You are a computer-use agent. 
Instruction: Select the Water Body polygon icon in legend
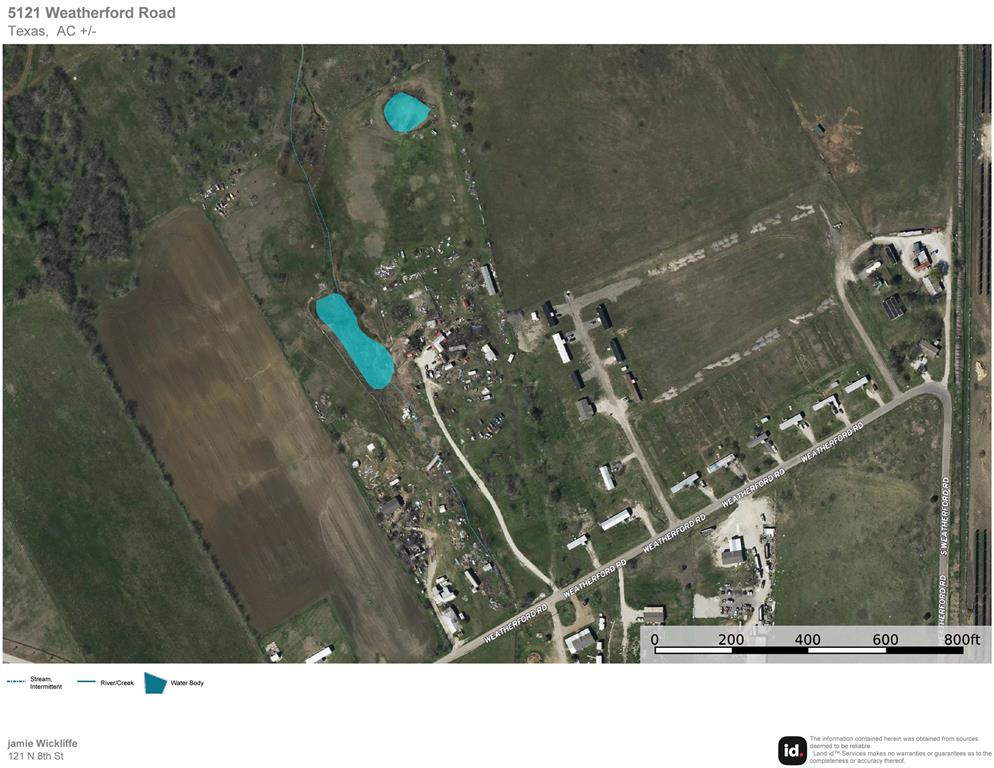pos(153,680)
